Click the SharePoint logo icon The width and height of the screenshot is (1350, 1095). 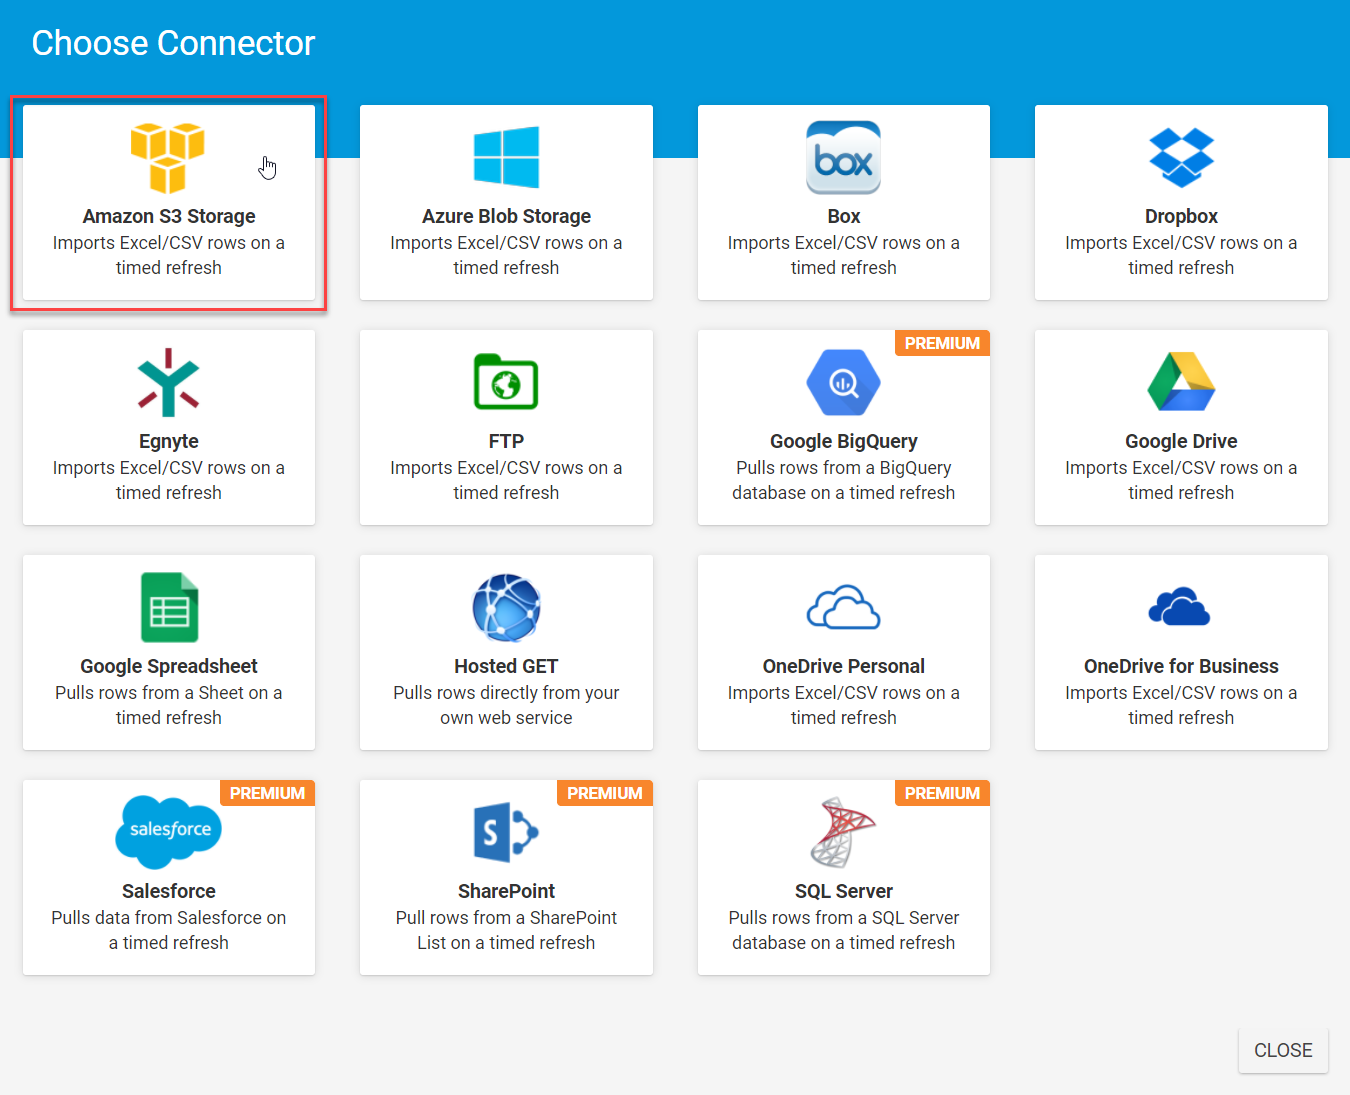(506, 832)
